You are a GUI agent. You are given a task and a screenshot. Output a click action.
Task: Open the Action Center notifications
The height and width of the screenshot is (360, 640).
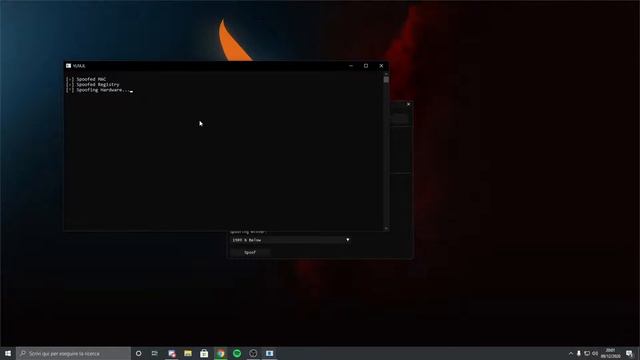click(x=629, y=353)
